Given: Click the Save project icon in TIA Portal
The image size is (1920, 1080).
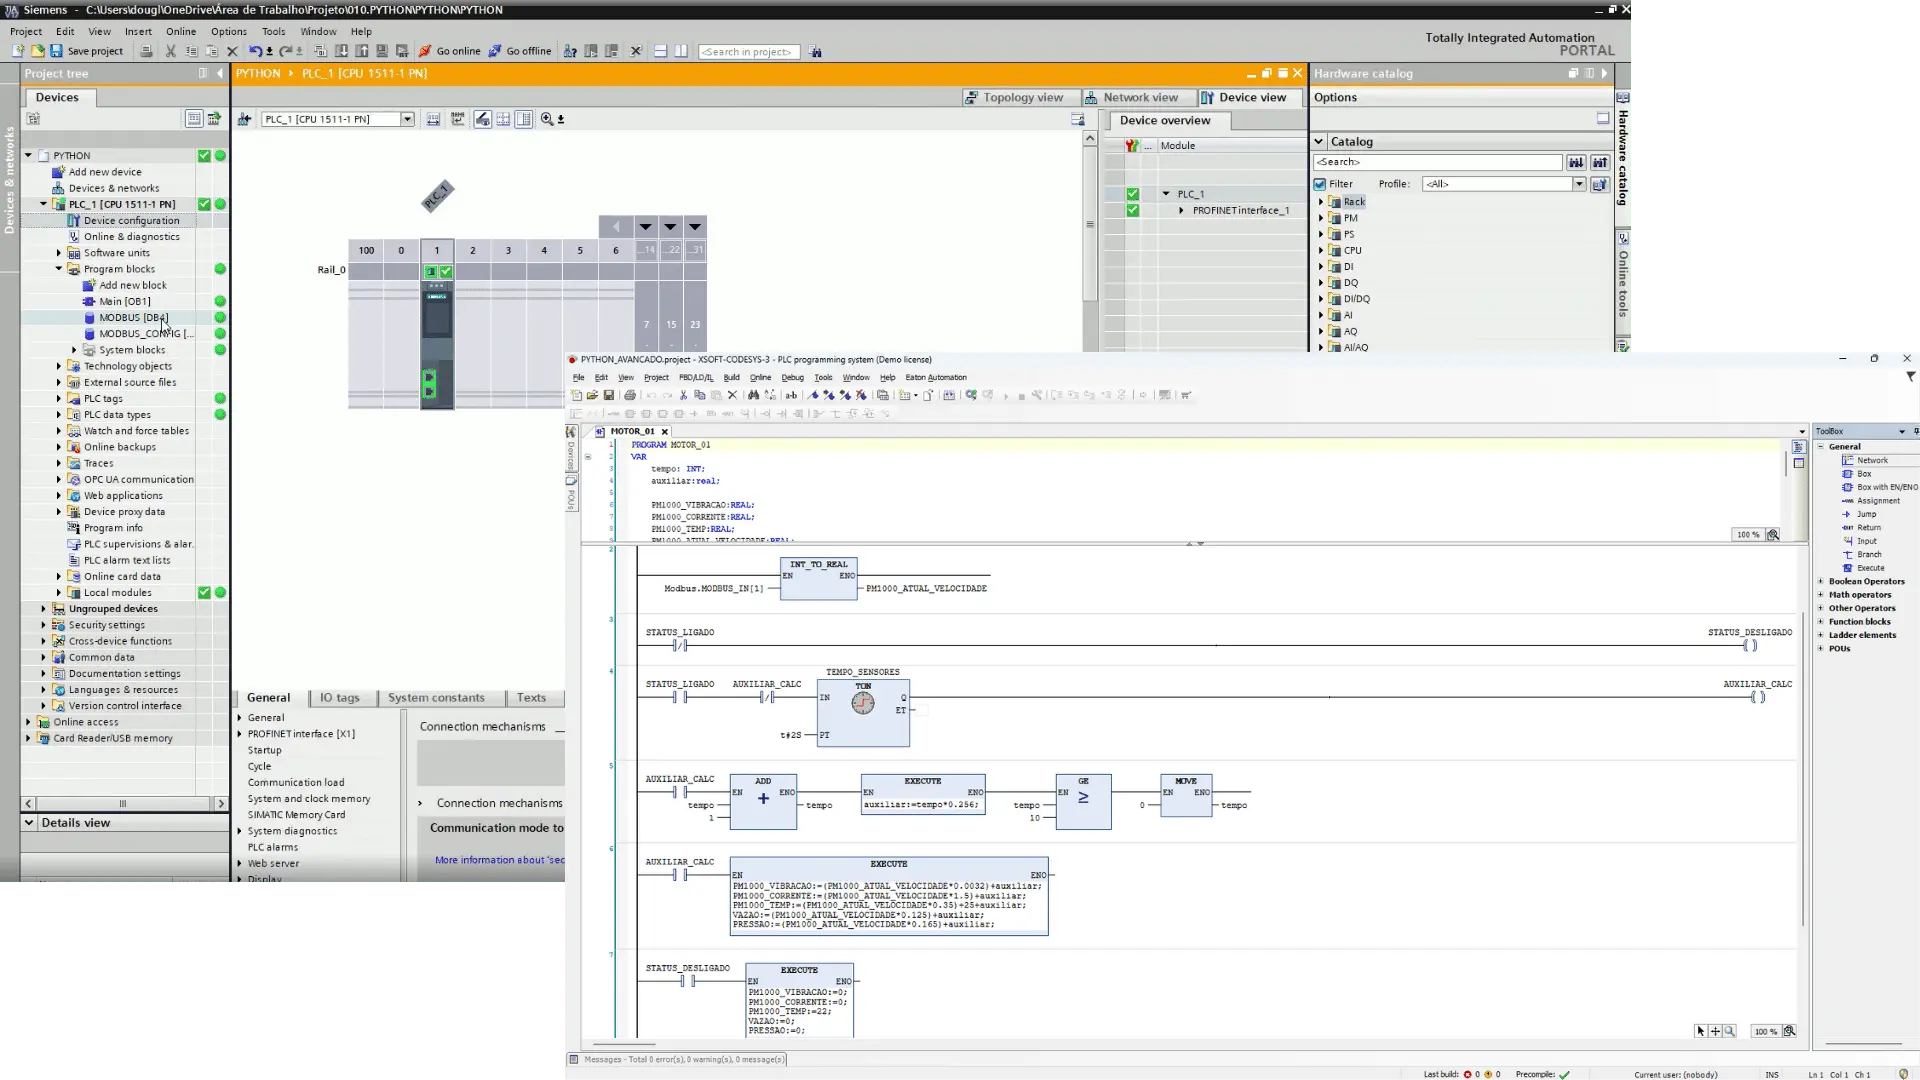Looking at the screenshot, I should pyautogui.click(x=56, y=51).
